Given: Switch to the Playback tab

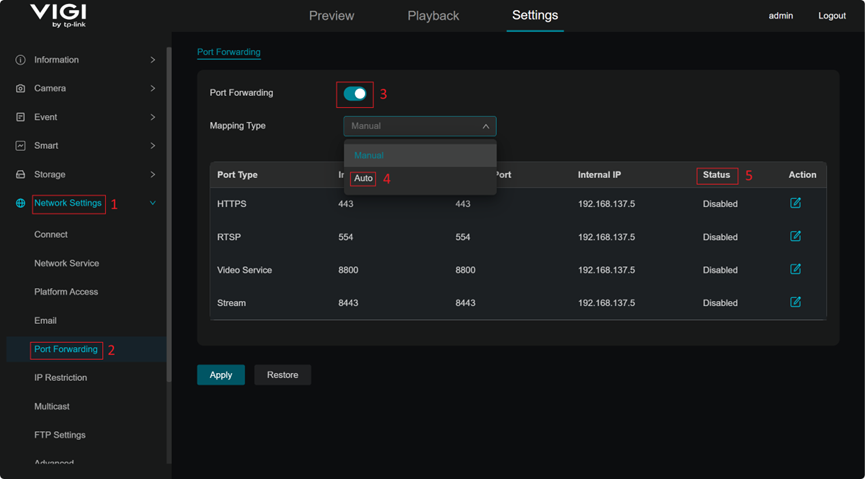Looking at the screenshot, I should [433, 16].
